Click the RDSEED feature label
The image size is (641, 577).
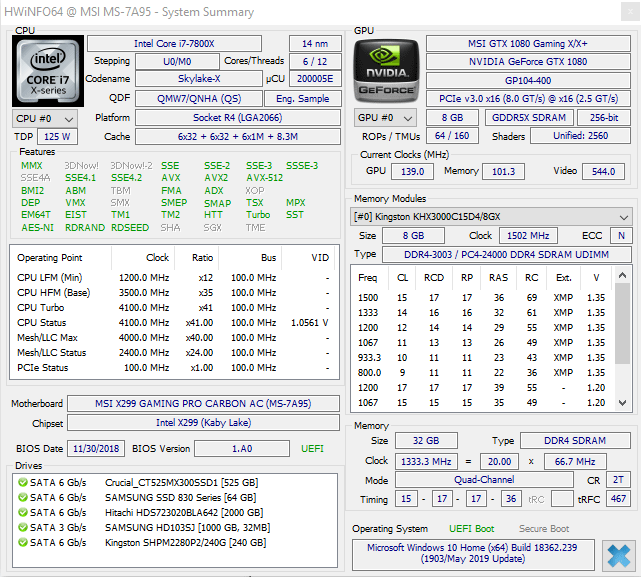coord(130,227)
